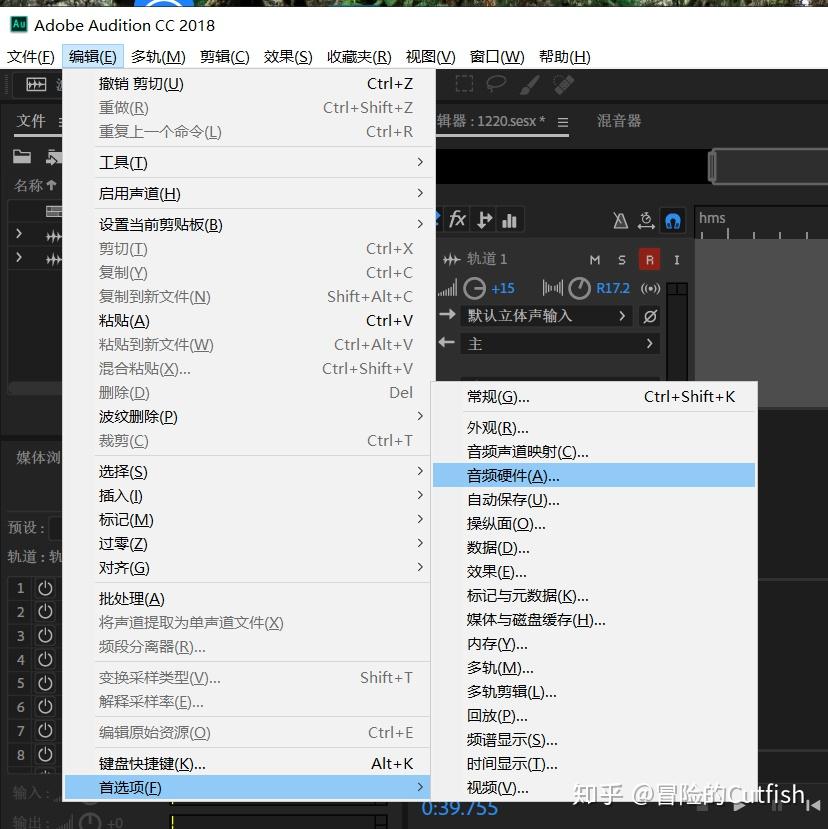Screen dimensions: 828x829
Task: Toggle power for effects slot 4
Action: 45,659
